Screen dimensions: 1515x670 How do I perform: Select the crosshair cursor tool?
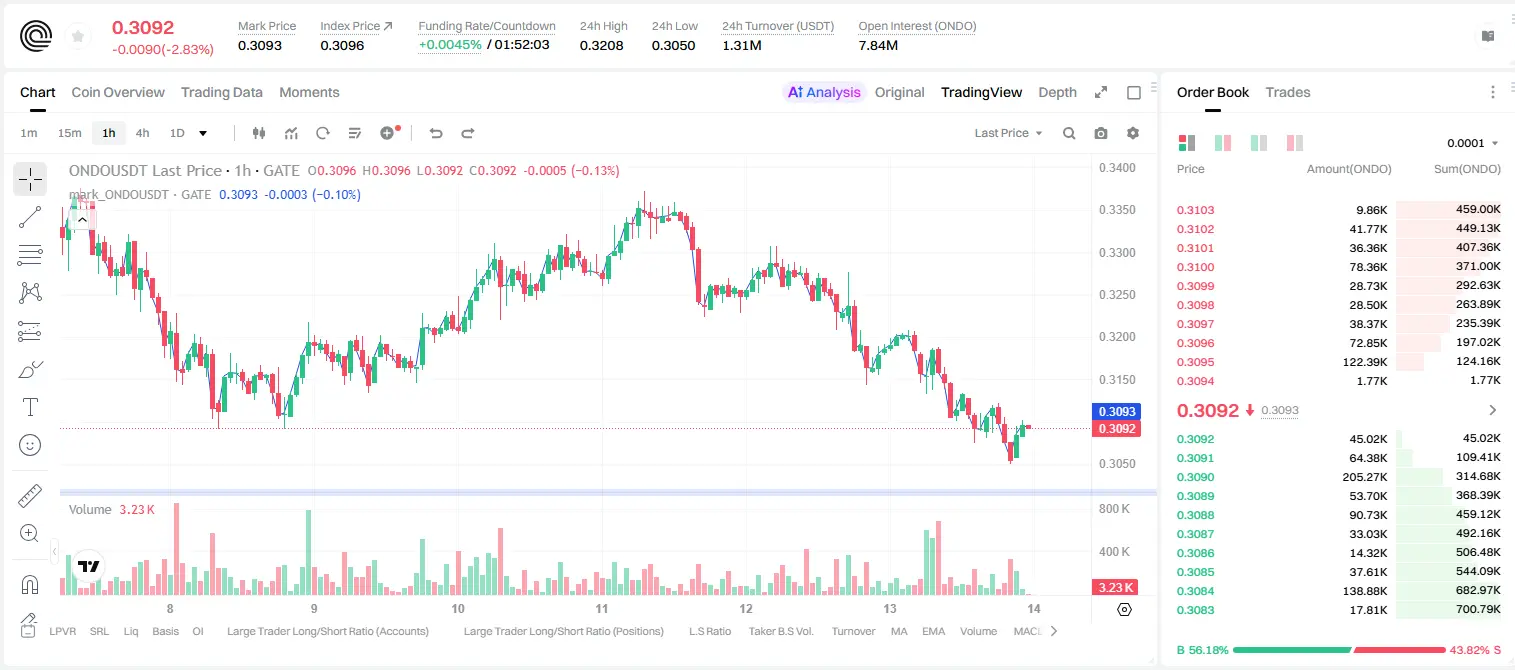[x=30, y=180]
